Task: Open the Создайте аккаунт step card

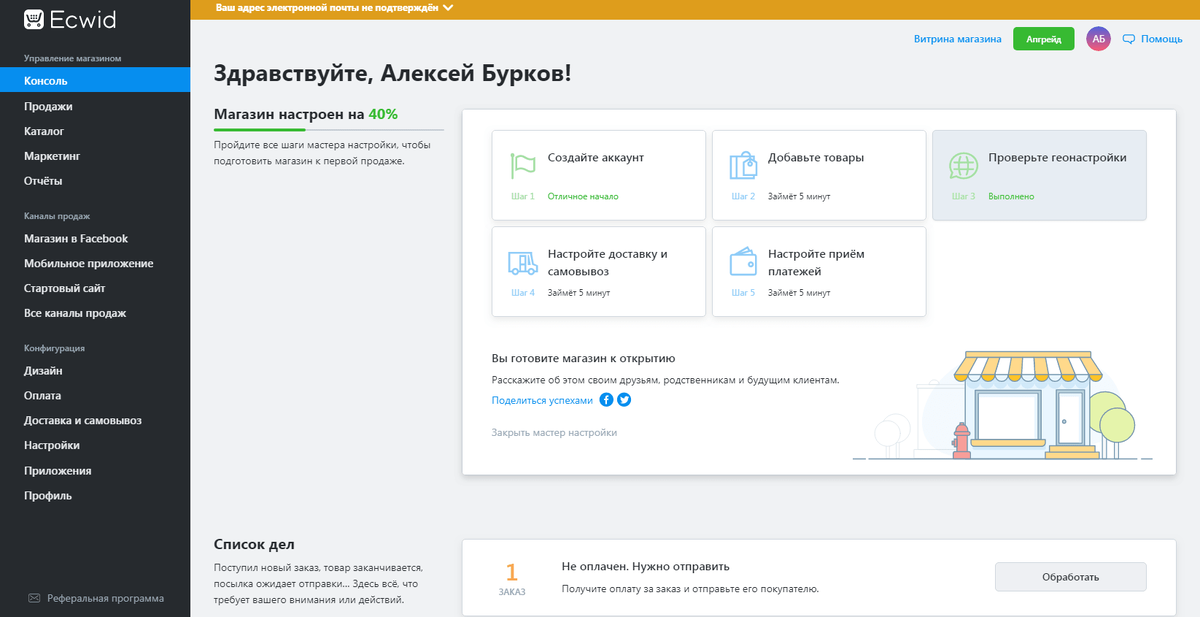Action: 598,175
